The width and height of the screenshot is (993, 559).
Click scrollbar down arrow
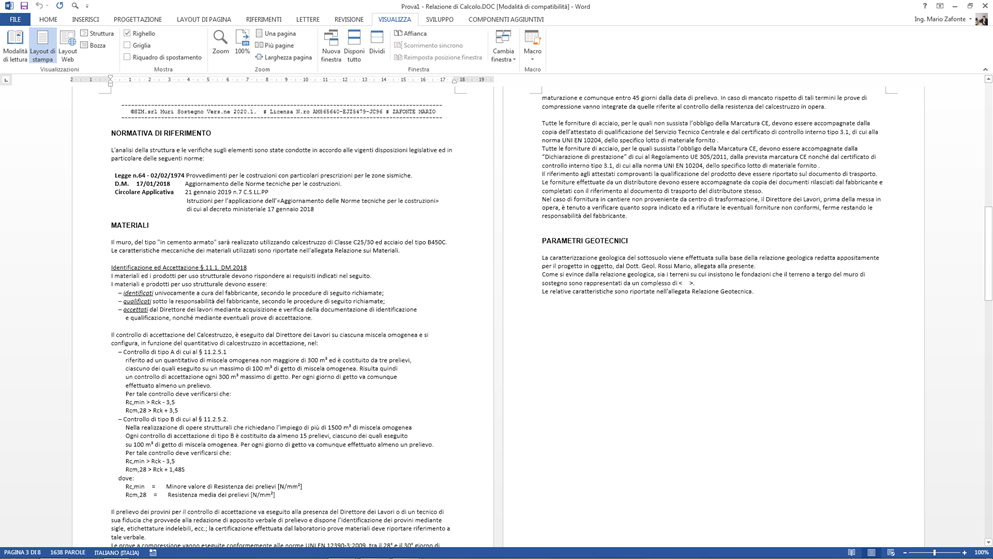pyautogui.click(x=988, y=543)
